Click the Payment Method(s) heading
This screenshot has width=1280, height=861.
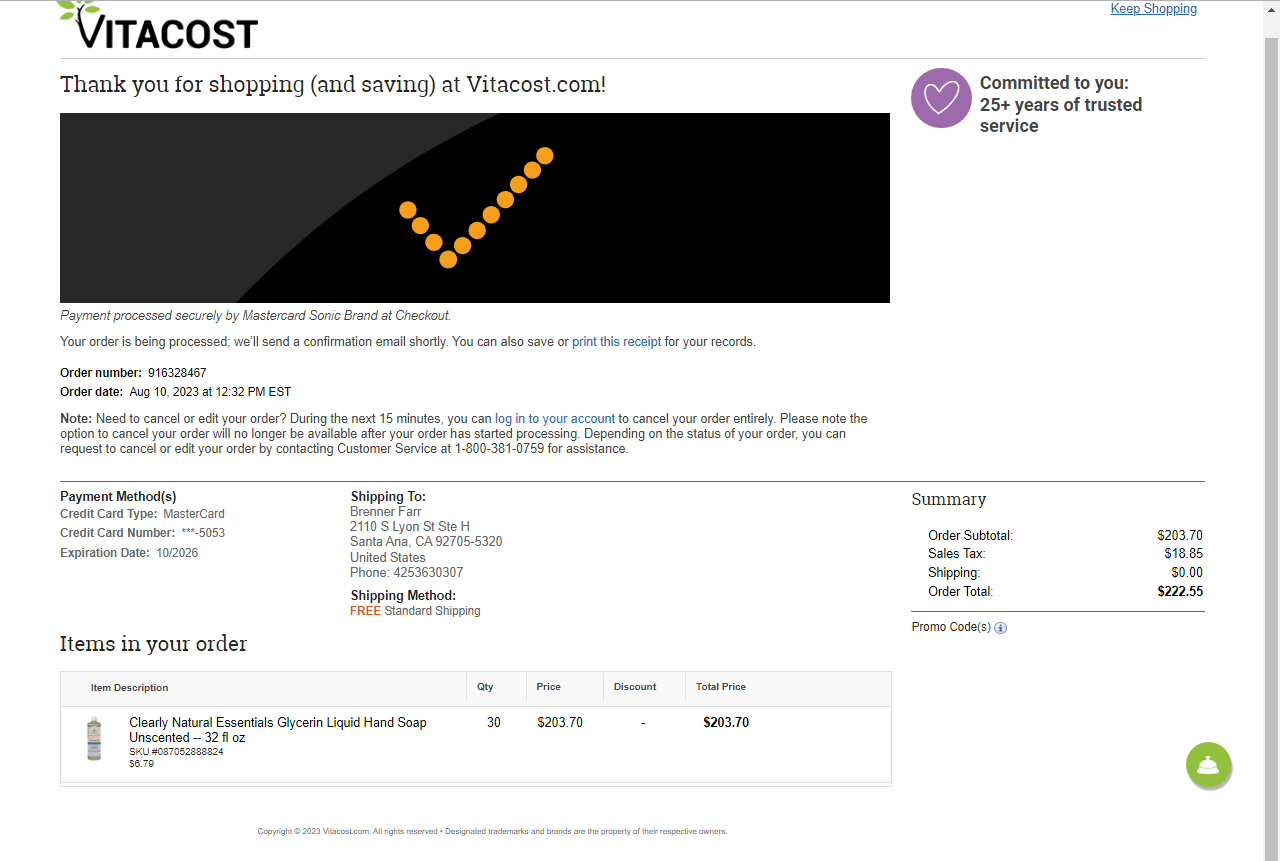(x=118, y=497)
